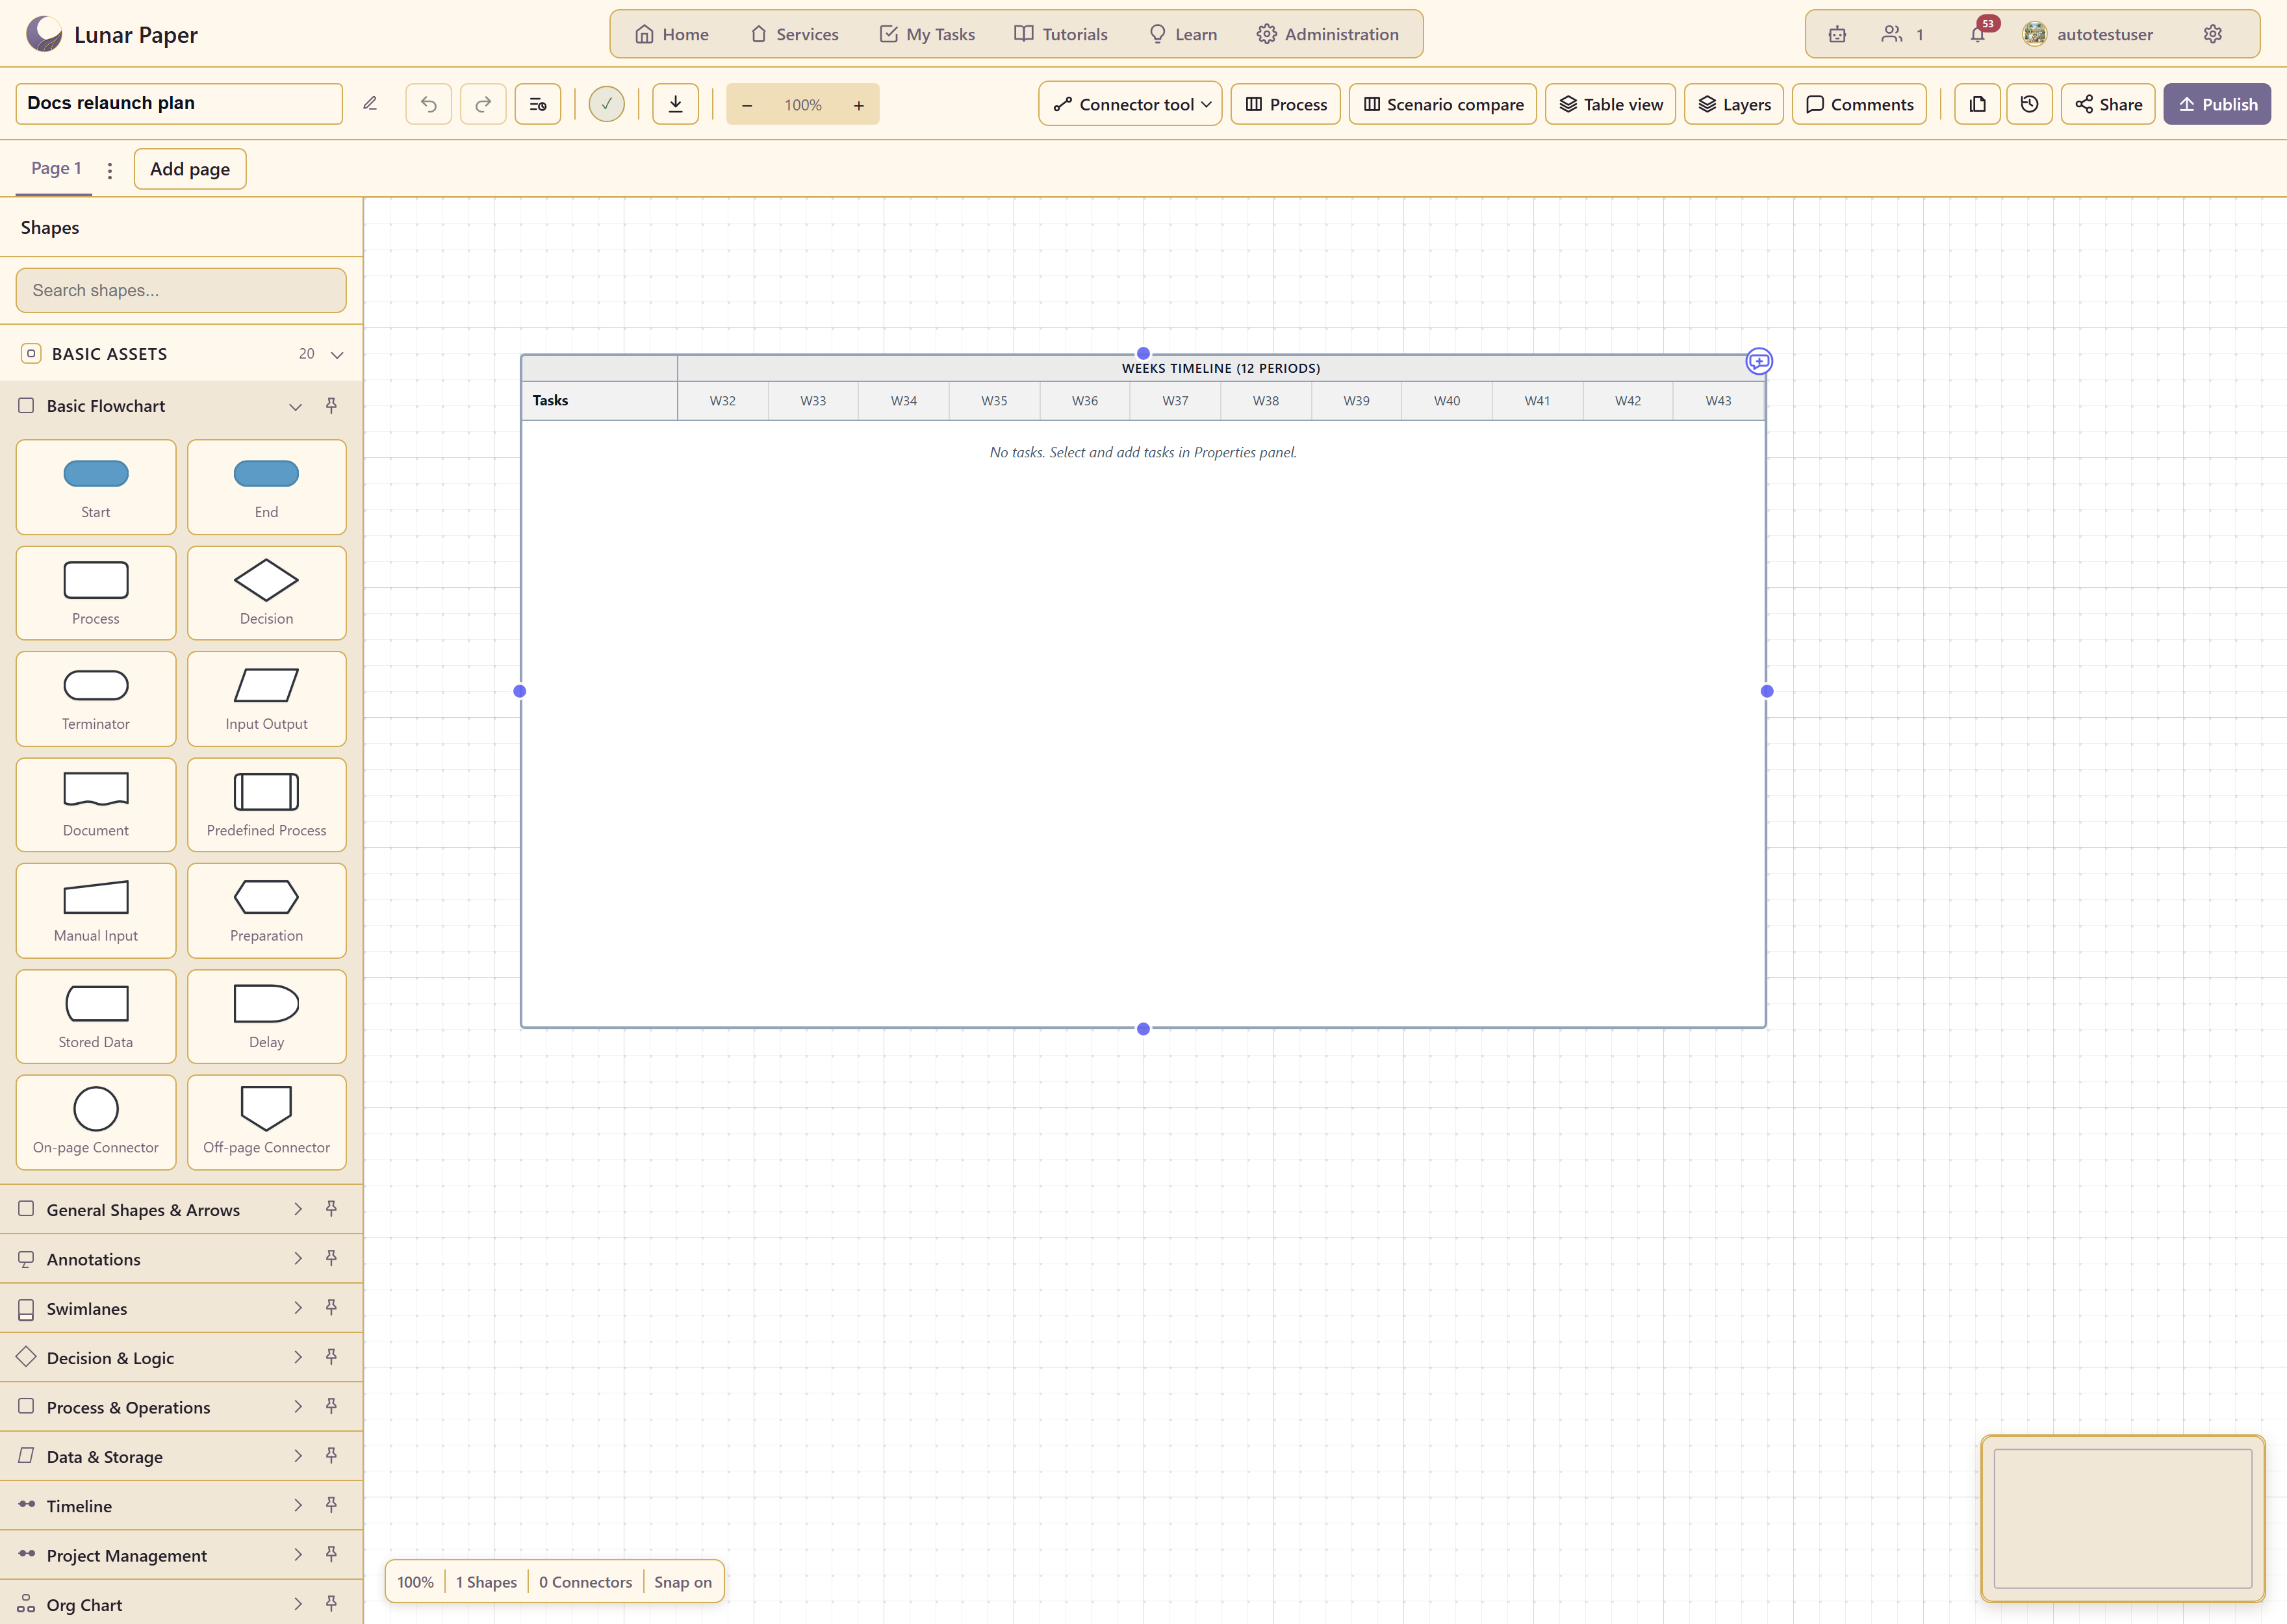Click the Publish button
Image resolution: width=2287 pixels, height=1624 pixels.
2217,104
